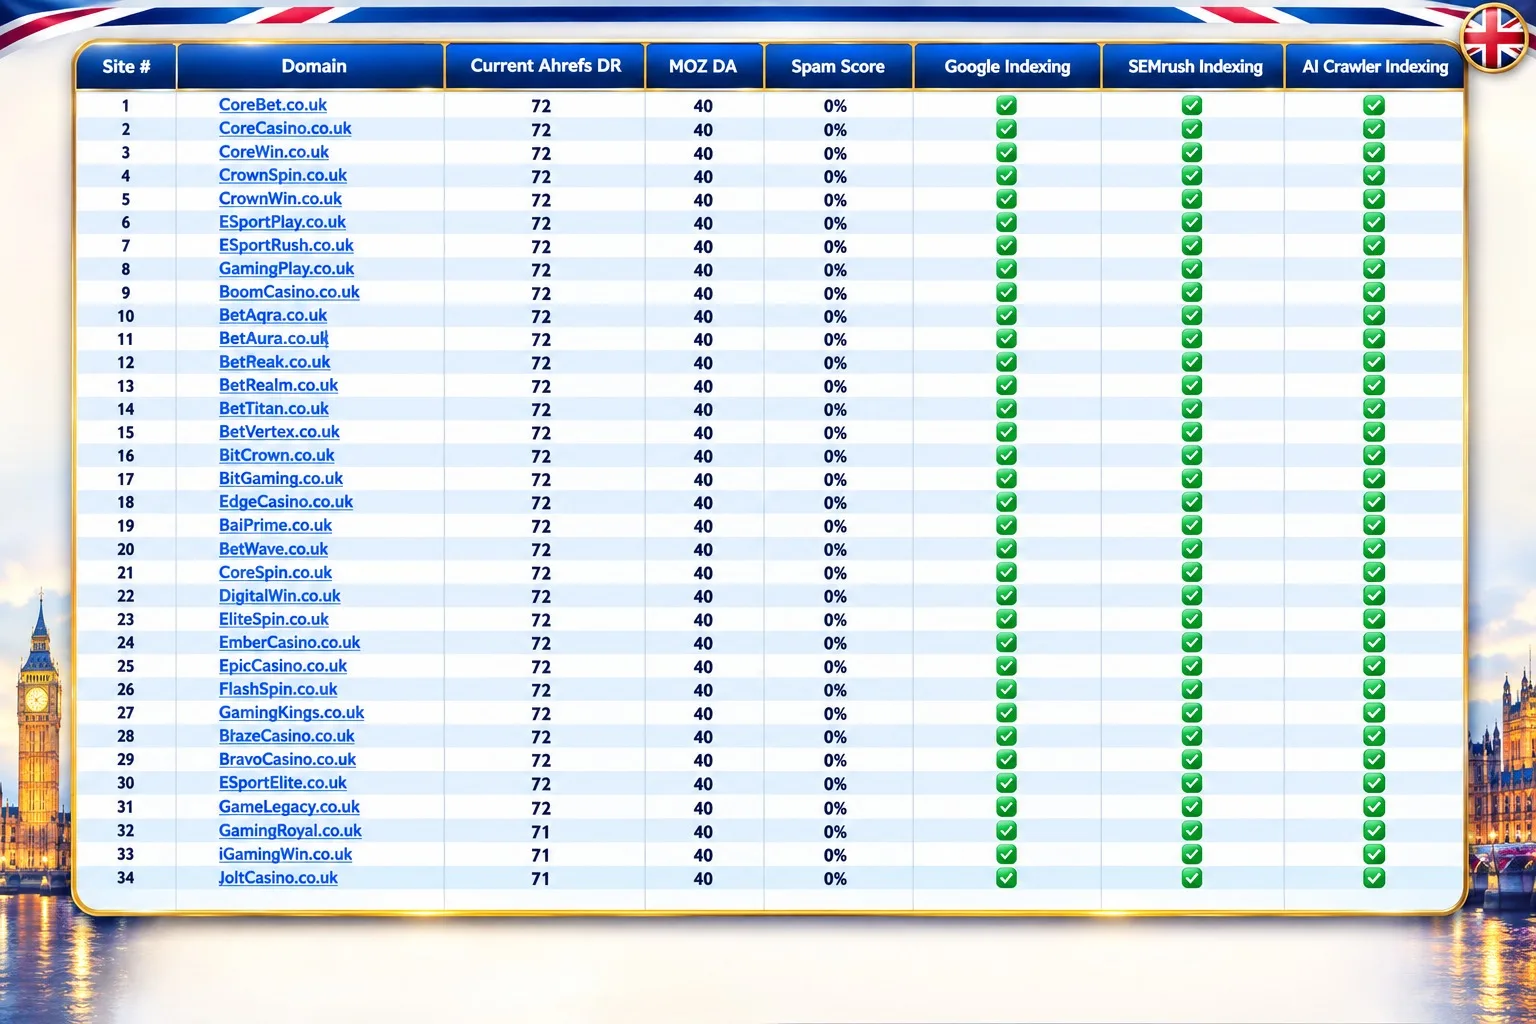Select the Spam Score 0% for BetVertex.co.uk
The width and height of the screenshot is (1536, 1024).
coord(835,433)
